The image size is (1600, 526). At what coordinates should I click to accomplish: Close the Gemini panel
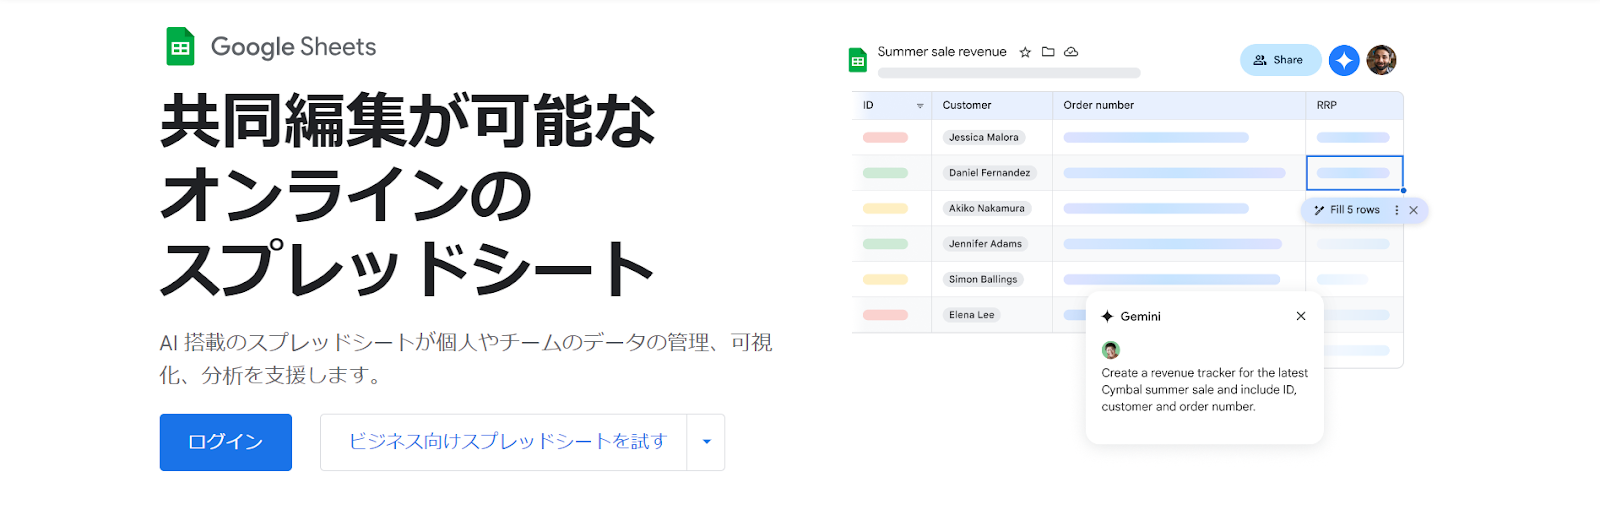point(1301,316)
